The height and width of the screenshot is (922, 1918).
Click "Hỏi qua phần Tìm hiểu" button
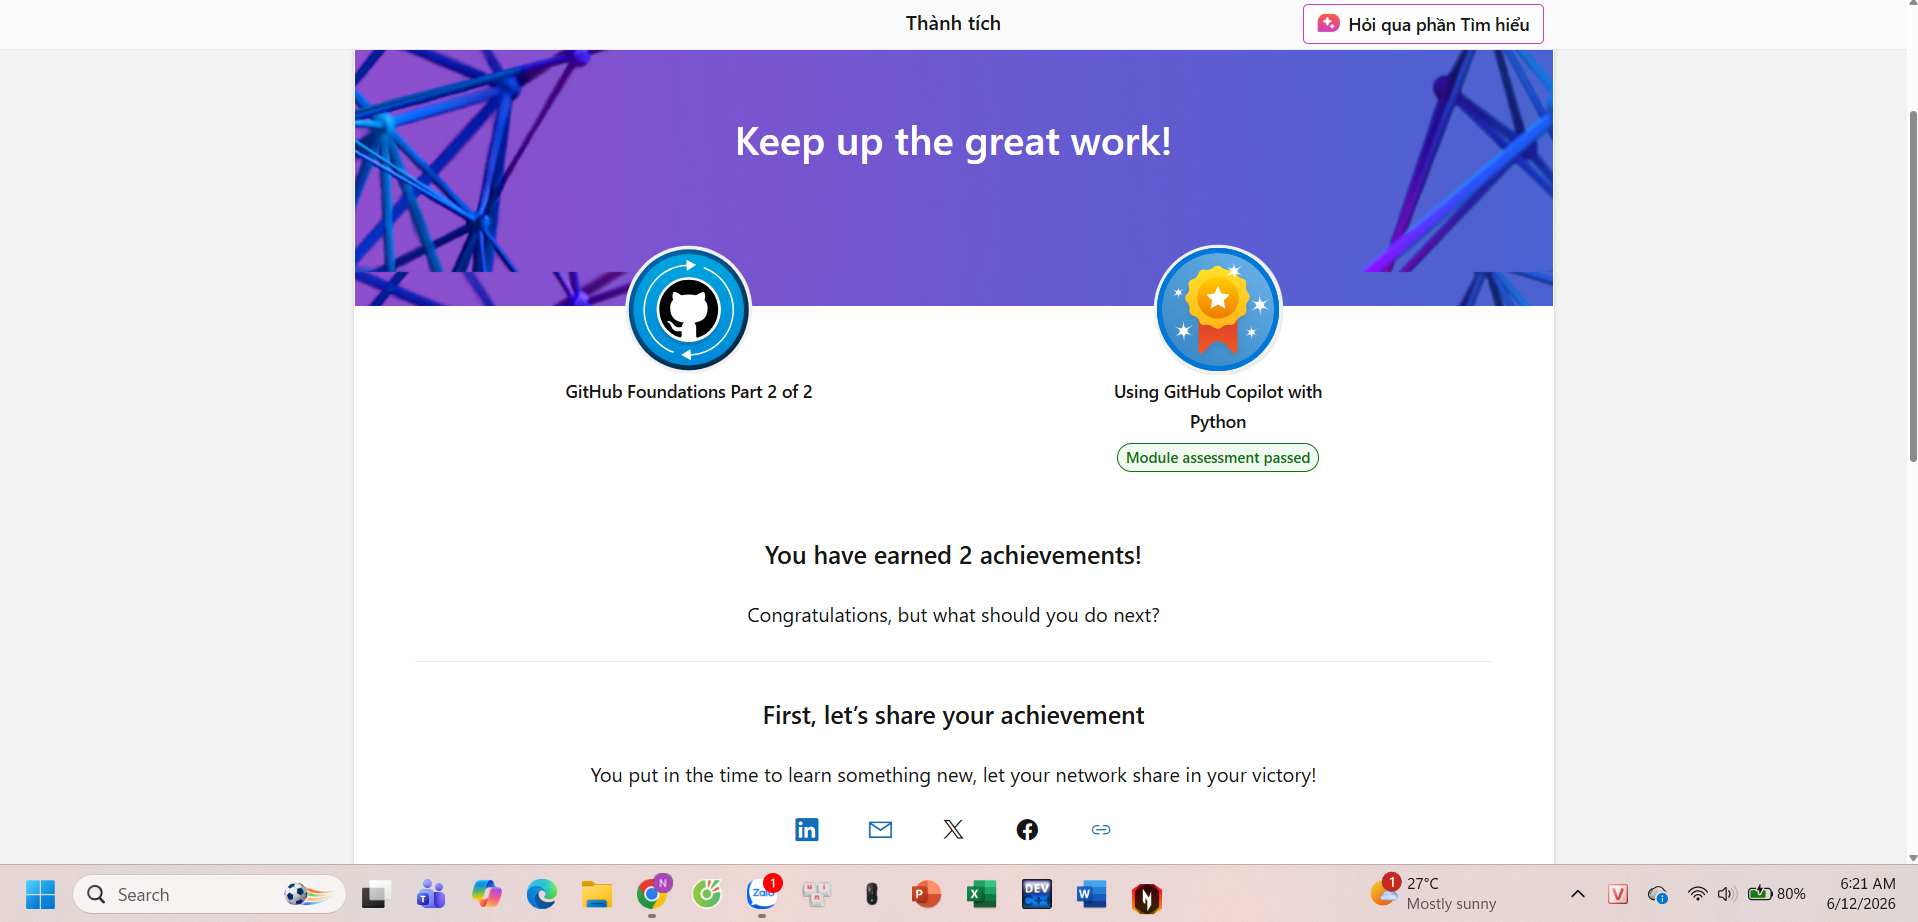(x=1423, y=24)
